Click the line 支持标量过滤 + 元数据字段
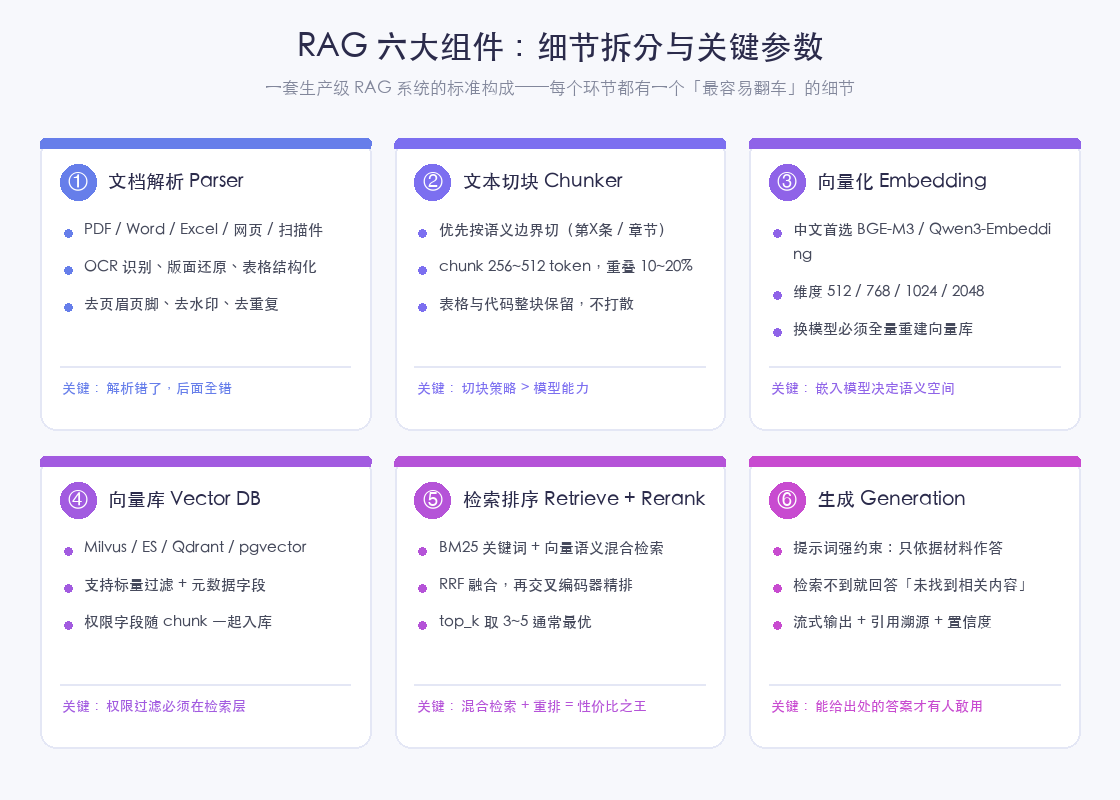Image resolution: width=1120 pixels, height=800 pixels. tap(175, 584)
